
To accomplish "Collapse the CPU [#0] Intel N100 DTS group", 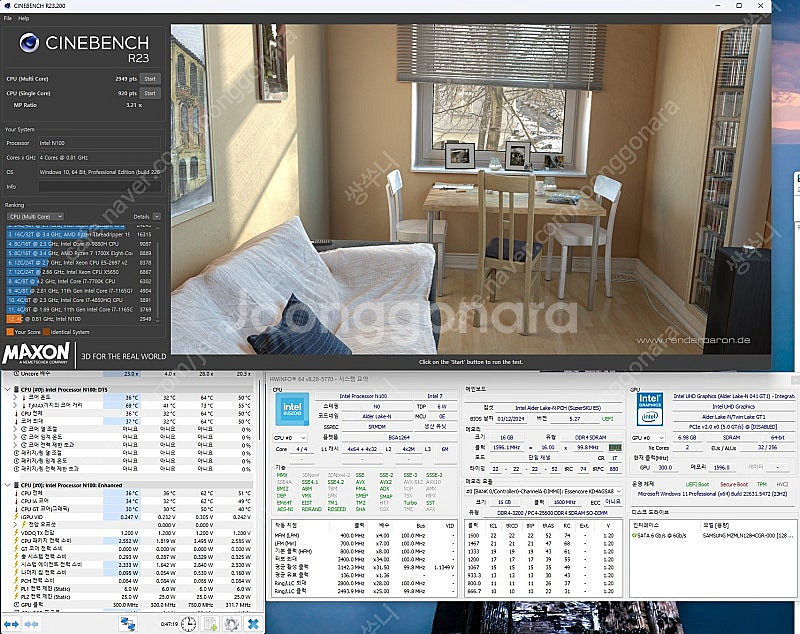I will pyautogui.click(x=7, y=390).
